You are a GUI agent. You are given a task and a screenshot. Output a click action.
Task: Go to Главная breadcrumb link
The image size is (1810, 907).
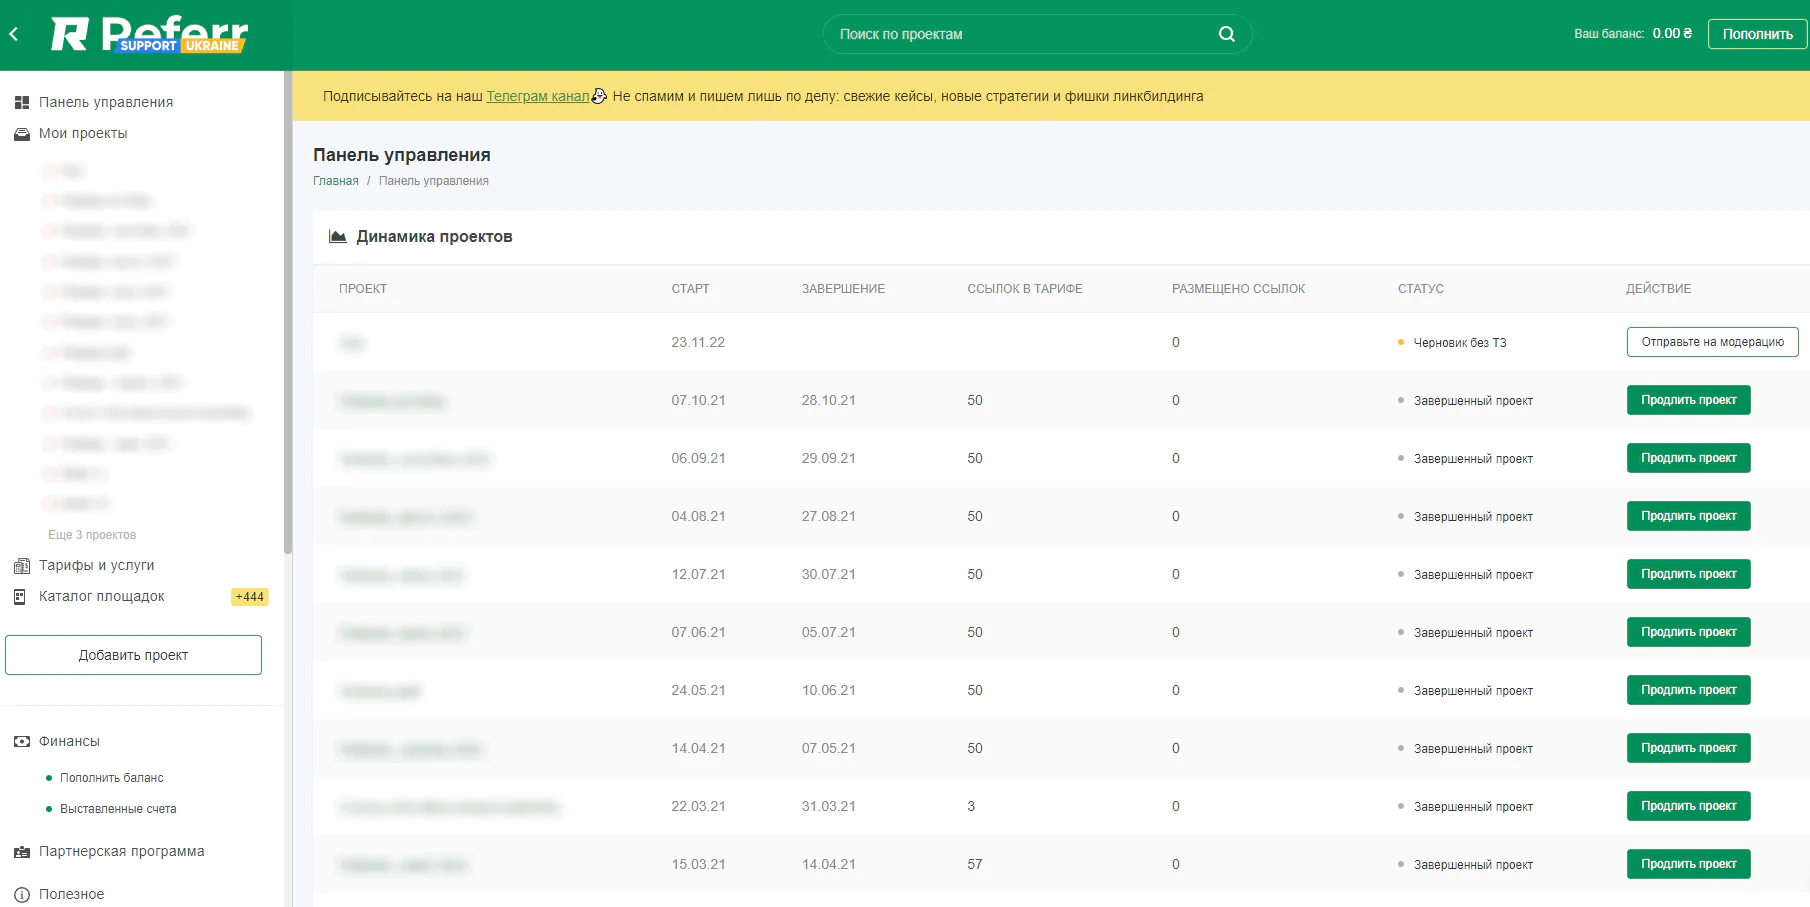pyautogui.click(x=335, y=181)
